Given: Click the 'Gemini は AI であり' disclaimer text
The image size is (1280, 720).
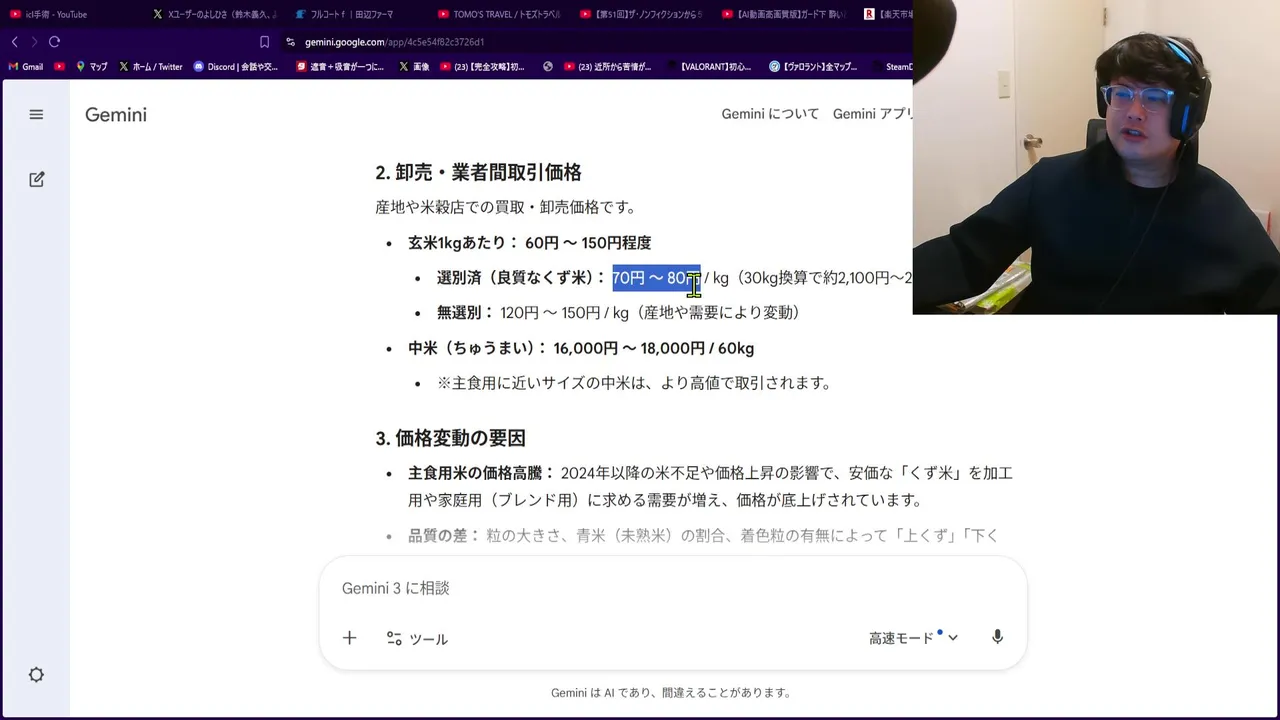Looking at the screenshot, I should point(672,692).
